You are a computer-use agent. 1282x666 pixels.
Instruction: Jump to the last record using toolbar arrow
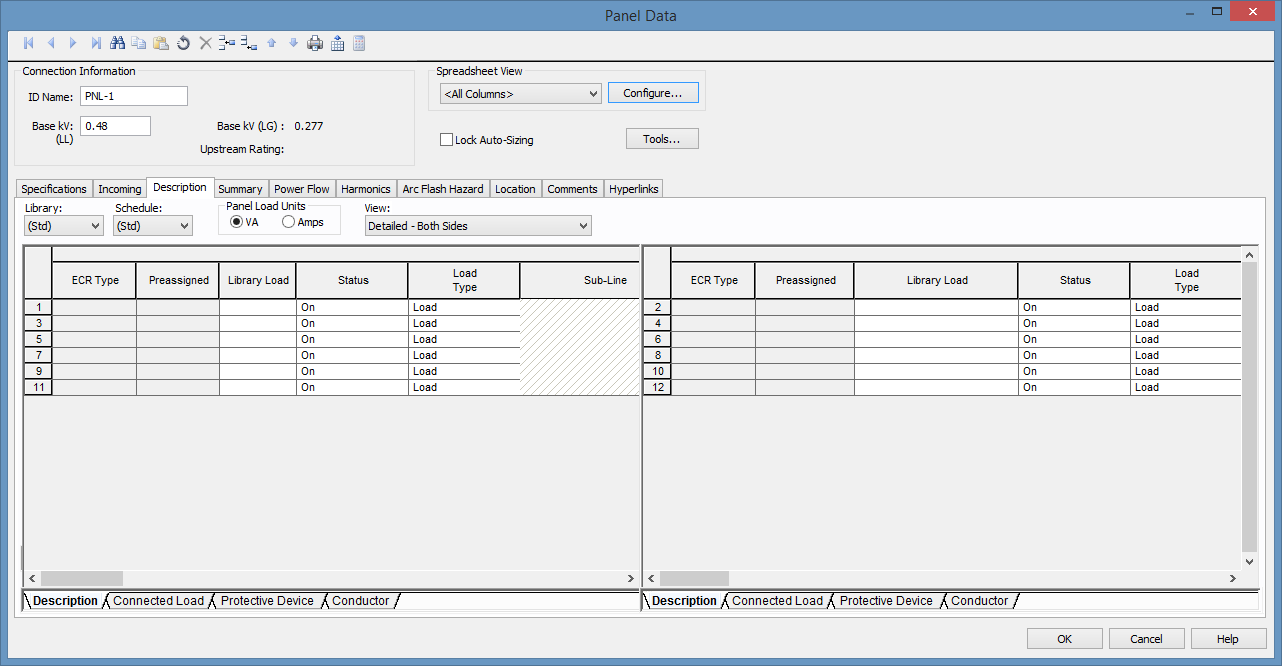pyautogui.click(x=95, y=43)
